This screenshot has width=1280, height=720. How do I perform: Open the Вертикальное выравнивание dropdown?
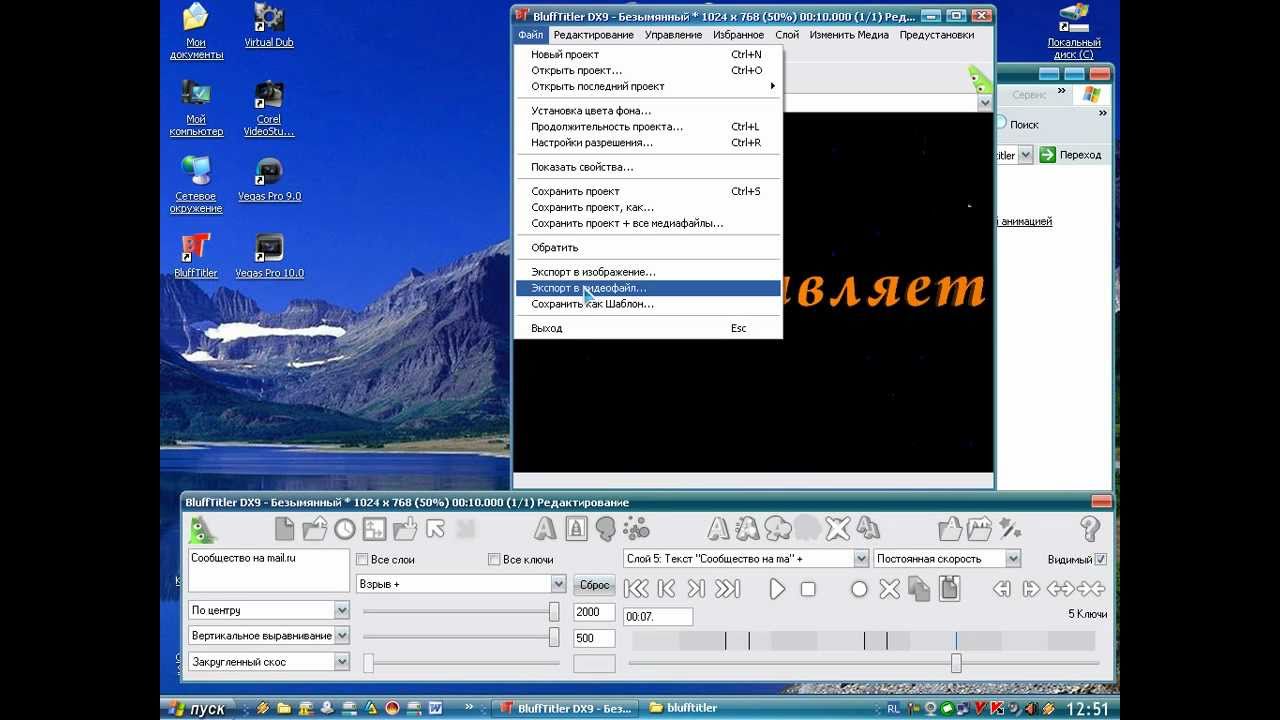click(341, 636)
